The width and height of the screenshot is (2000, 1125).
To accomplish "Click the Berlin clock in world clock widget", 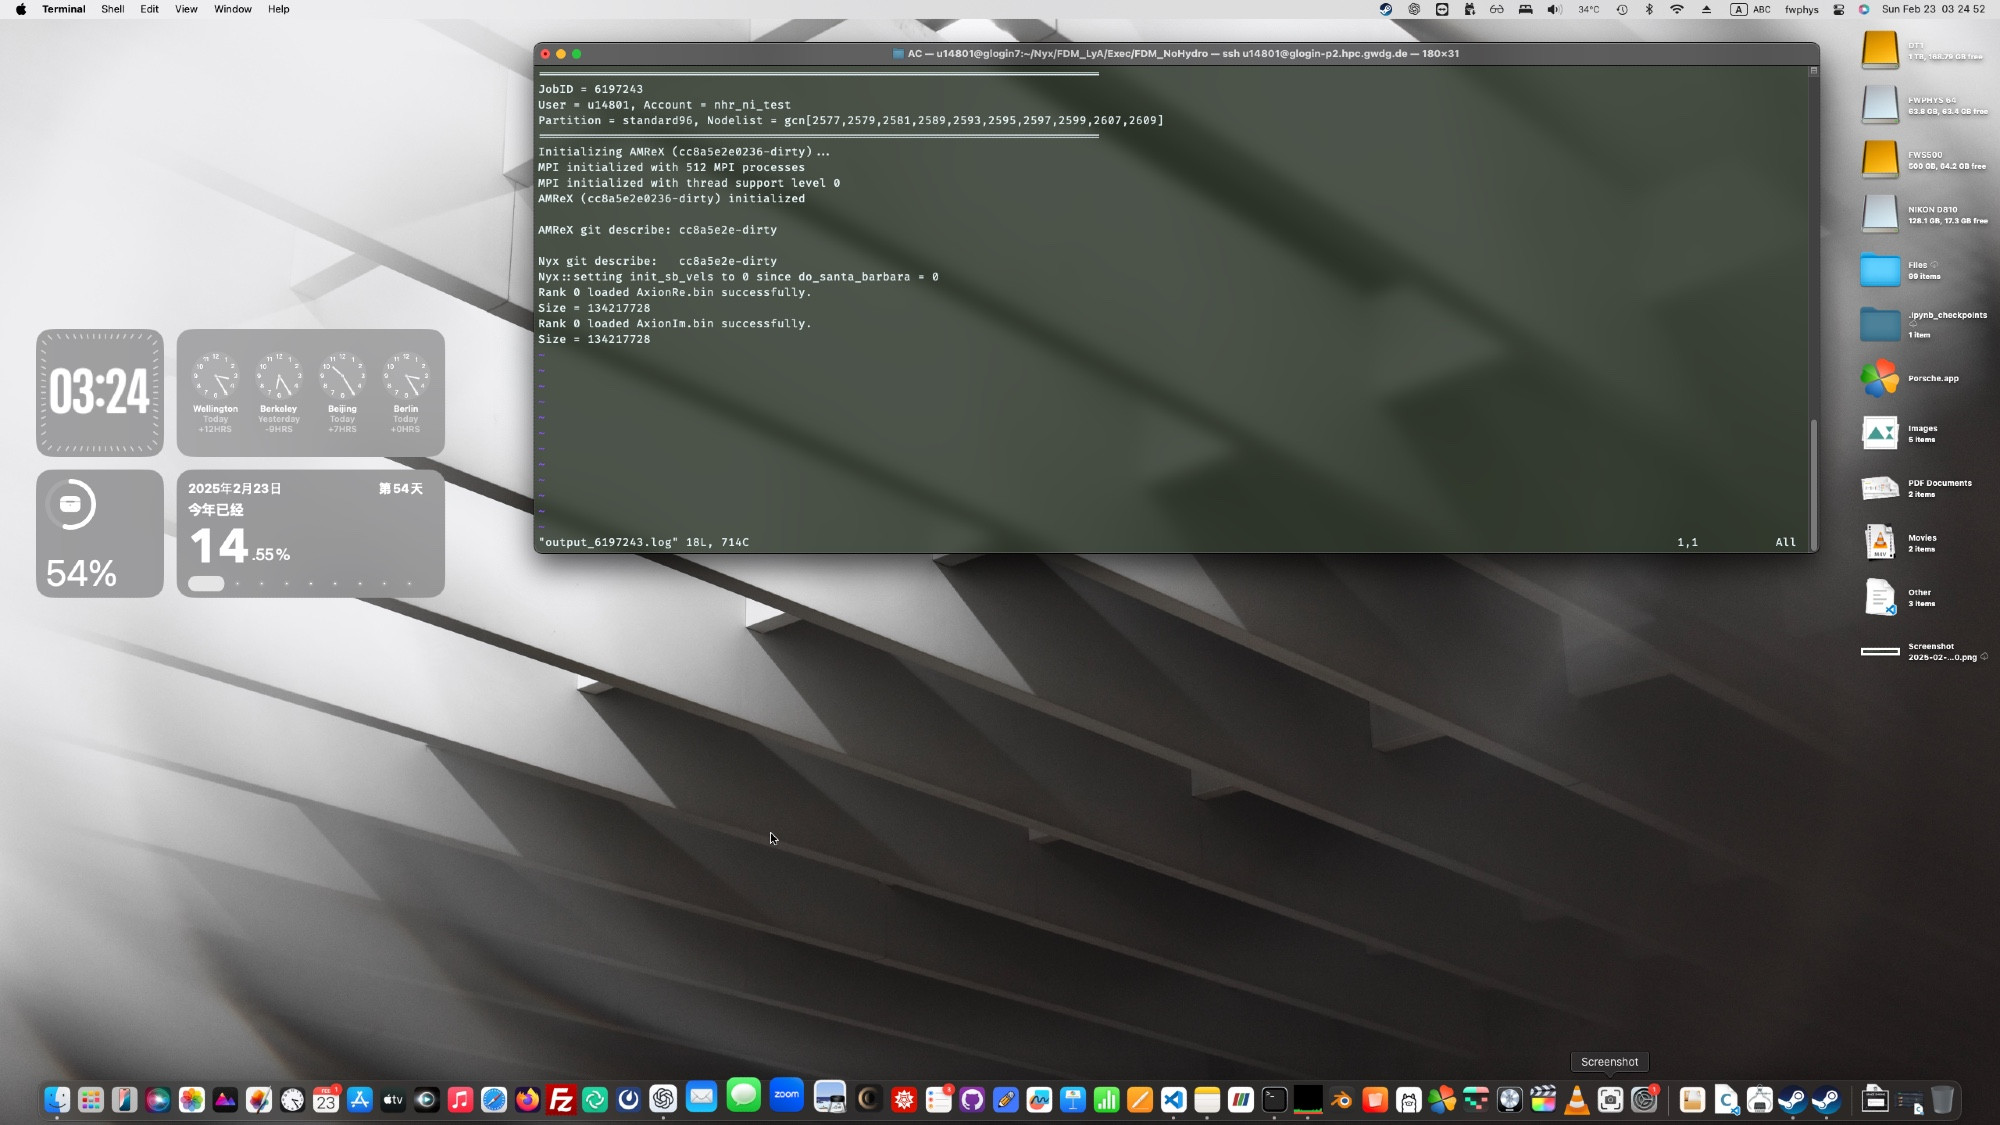I will (406, 377).
